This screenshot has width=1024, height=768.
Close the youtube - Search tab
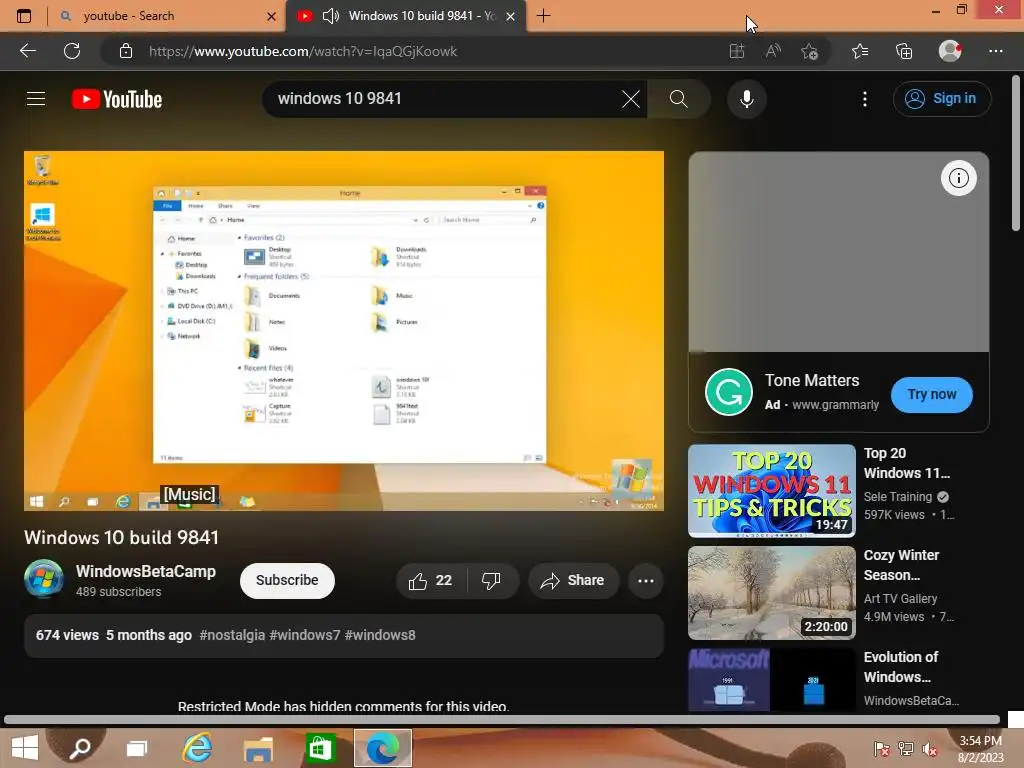[271, 16]
